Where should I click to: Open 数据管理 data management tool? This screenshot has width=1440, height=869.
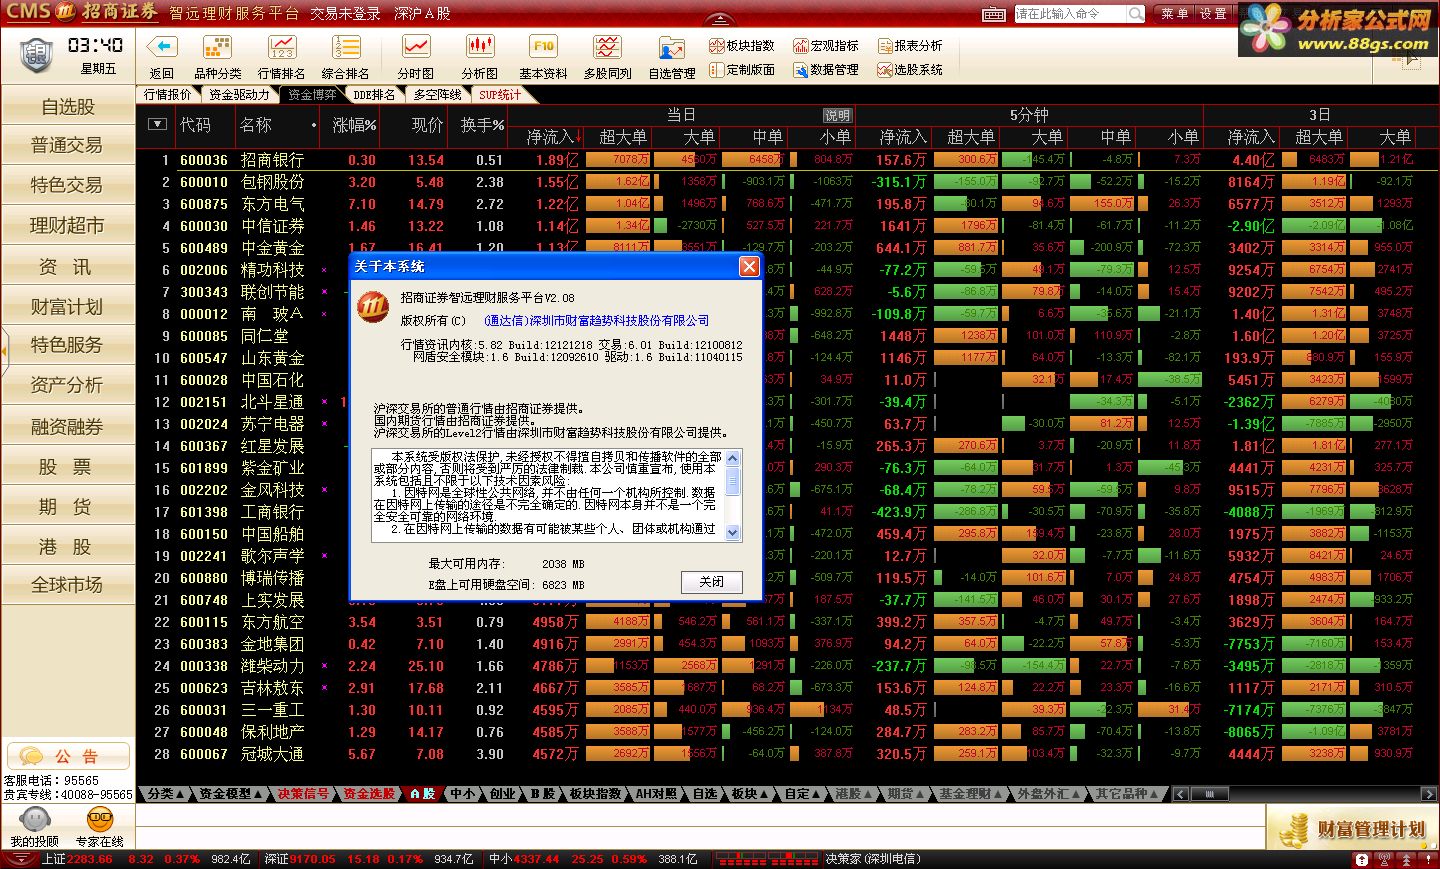coord(826,70)
